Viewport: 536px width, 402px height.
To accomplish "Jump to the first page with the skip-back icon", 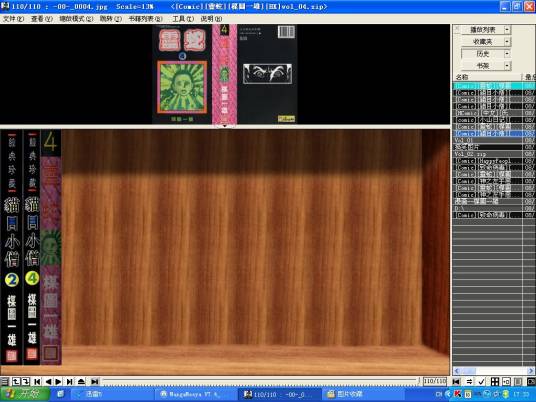I will (37, 381).
